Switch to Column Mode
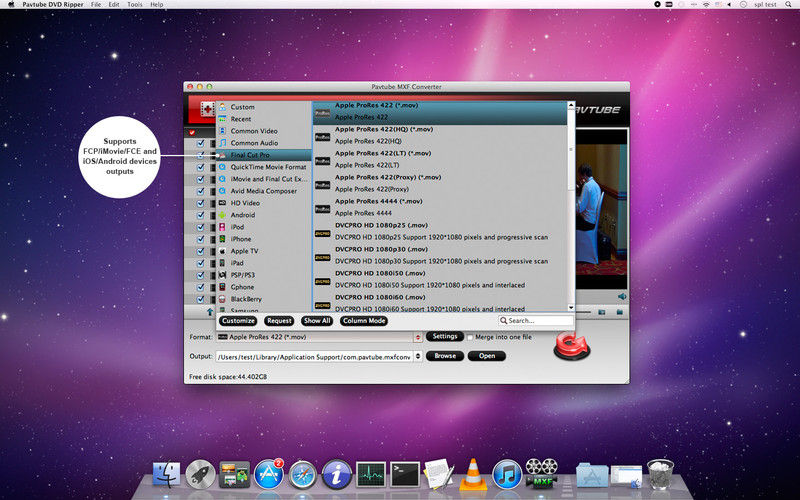This screenshot has height=500, width=800. tap(364, 321)
